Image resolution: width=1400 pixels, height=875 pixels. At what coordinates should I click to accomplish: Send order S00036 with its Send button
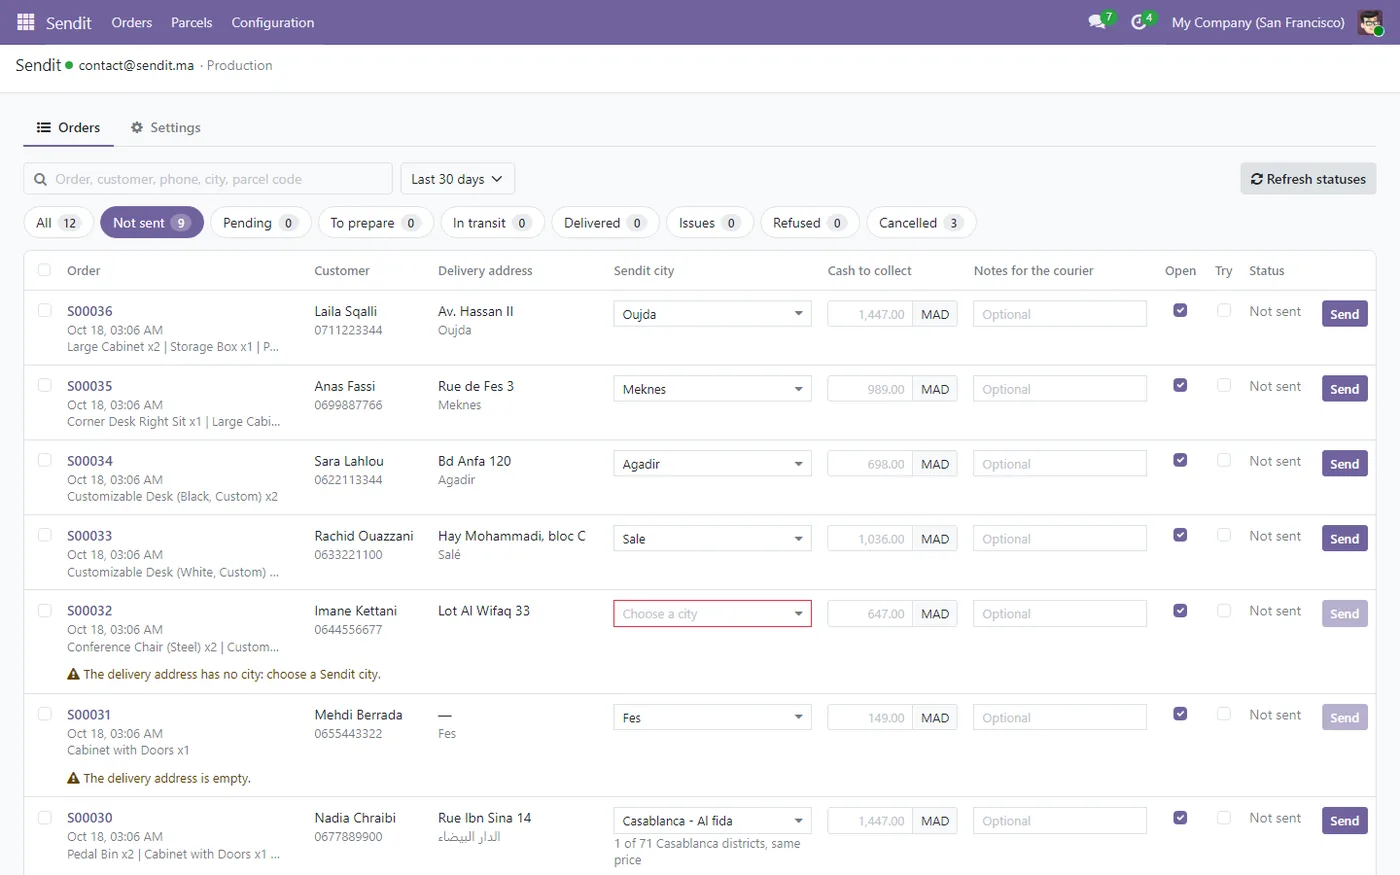(x=1344, y=314)
